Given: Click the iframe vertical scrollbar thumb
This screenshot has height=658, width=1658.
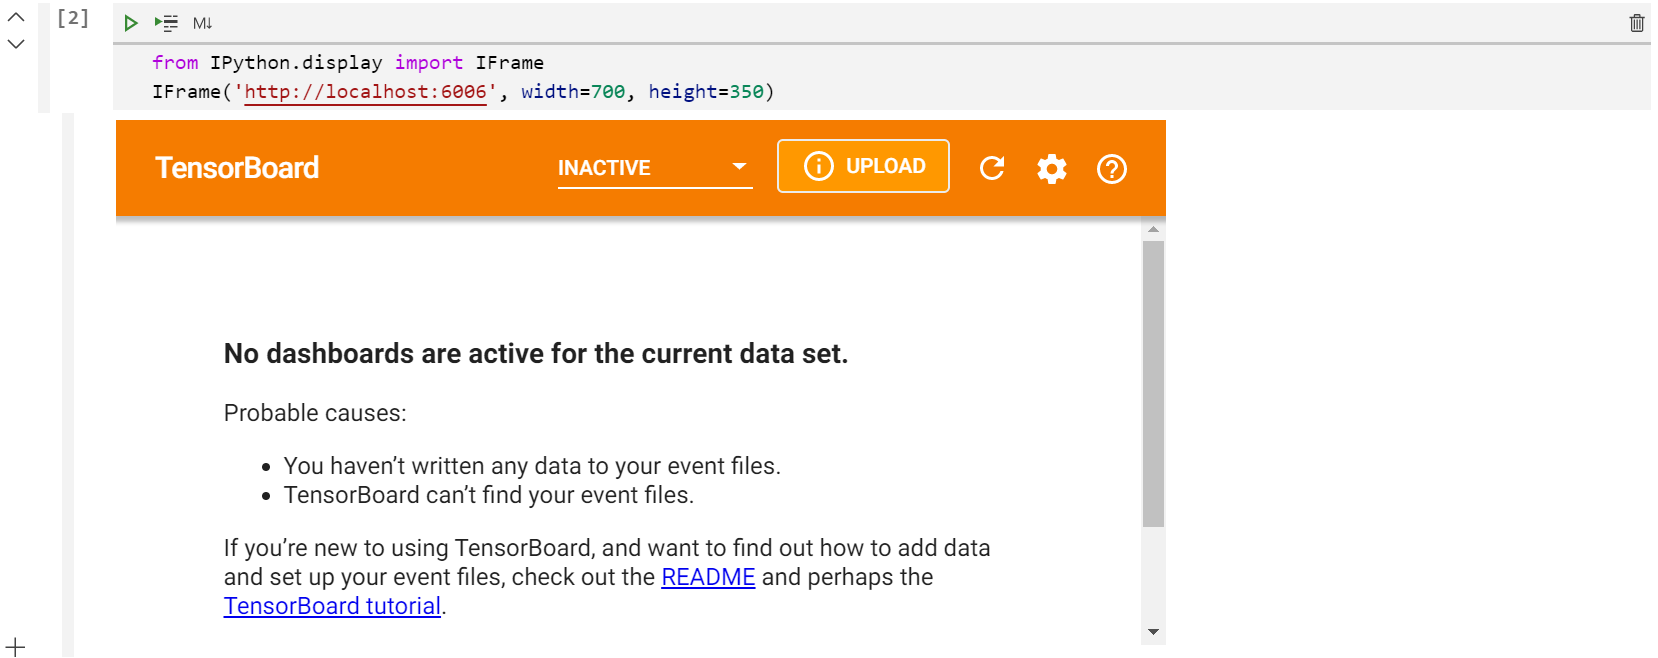Looking at the screenshot, I should tap(1153, 384).
